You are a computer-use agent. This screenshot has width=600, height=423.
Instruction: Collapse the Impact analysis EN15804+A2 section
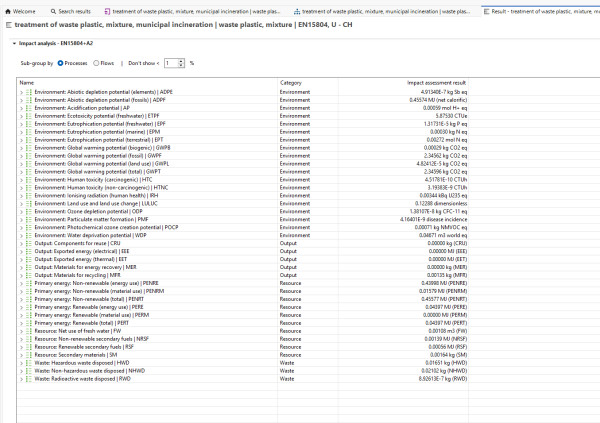(x=14, y=44)
